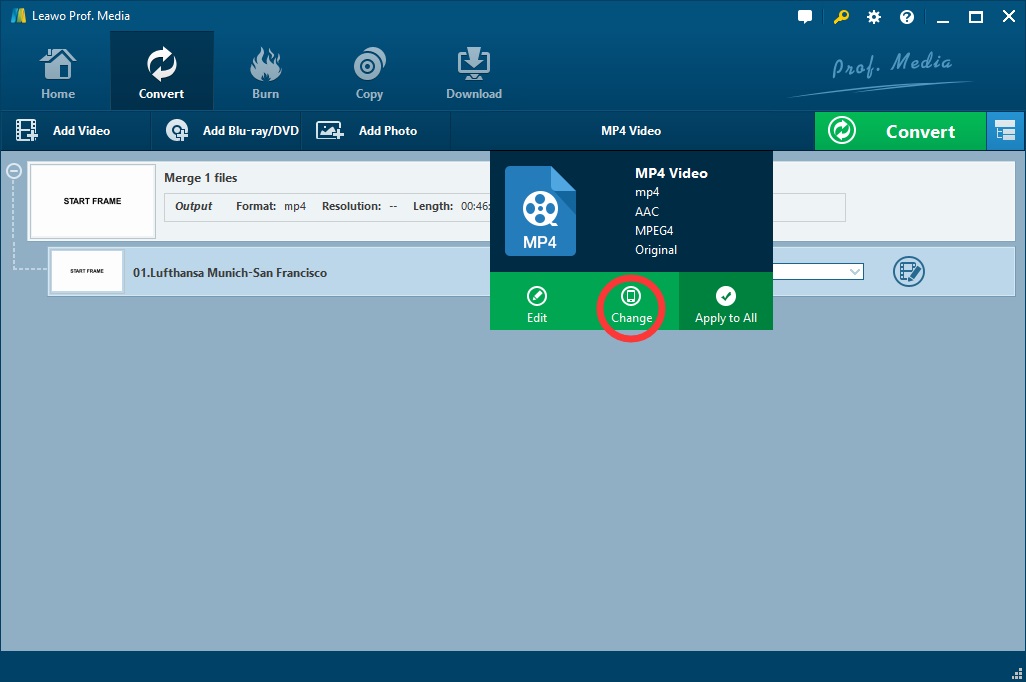Click the Lufthansa video START FRAME thumbnail
The height and width of the screenshot is (682, 1026).
[87, 271]
